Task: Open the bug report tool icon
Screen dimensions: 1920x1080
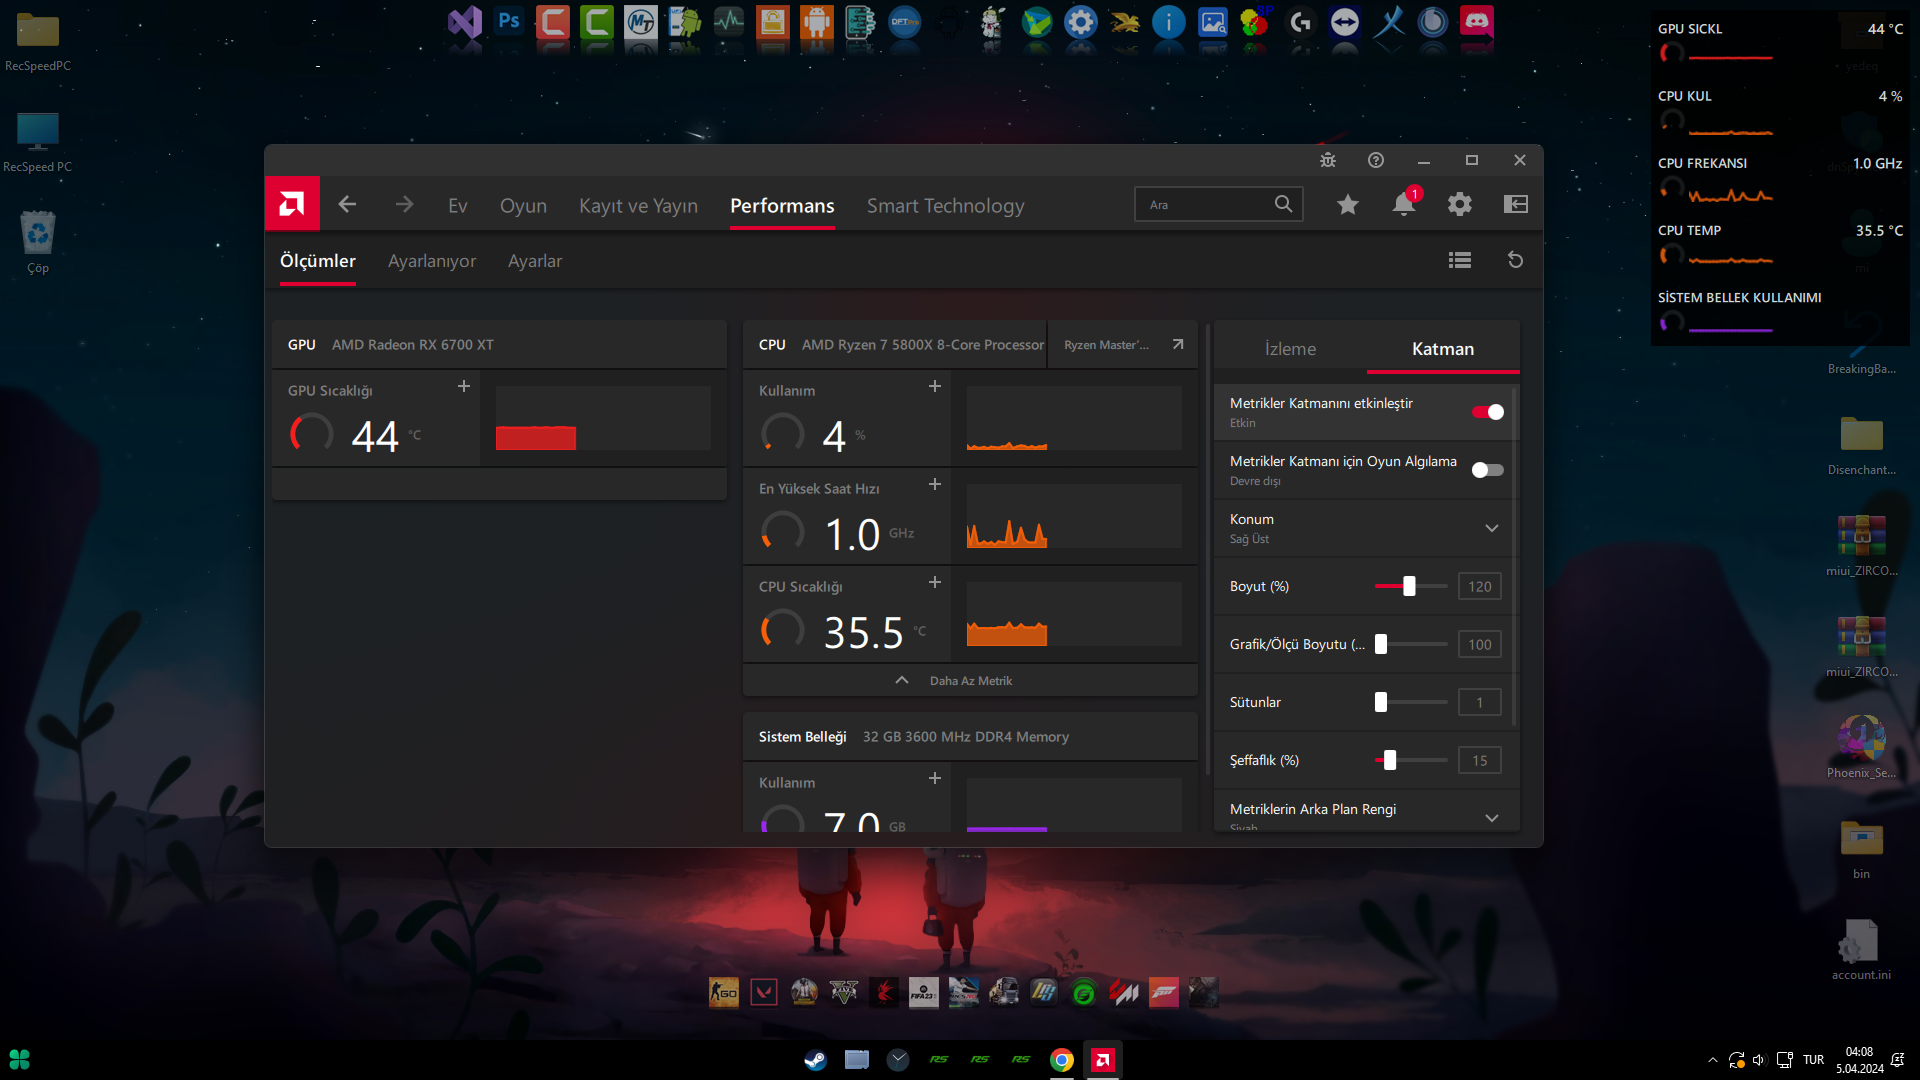Action: pos(1328,160)
